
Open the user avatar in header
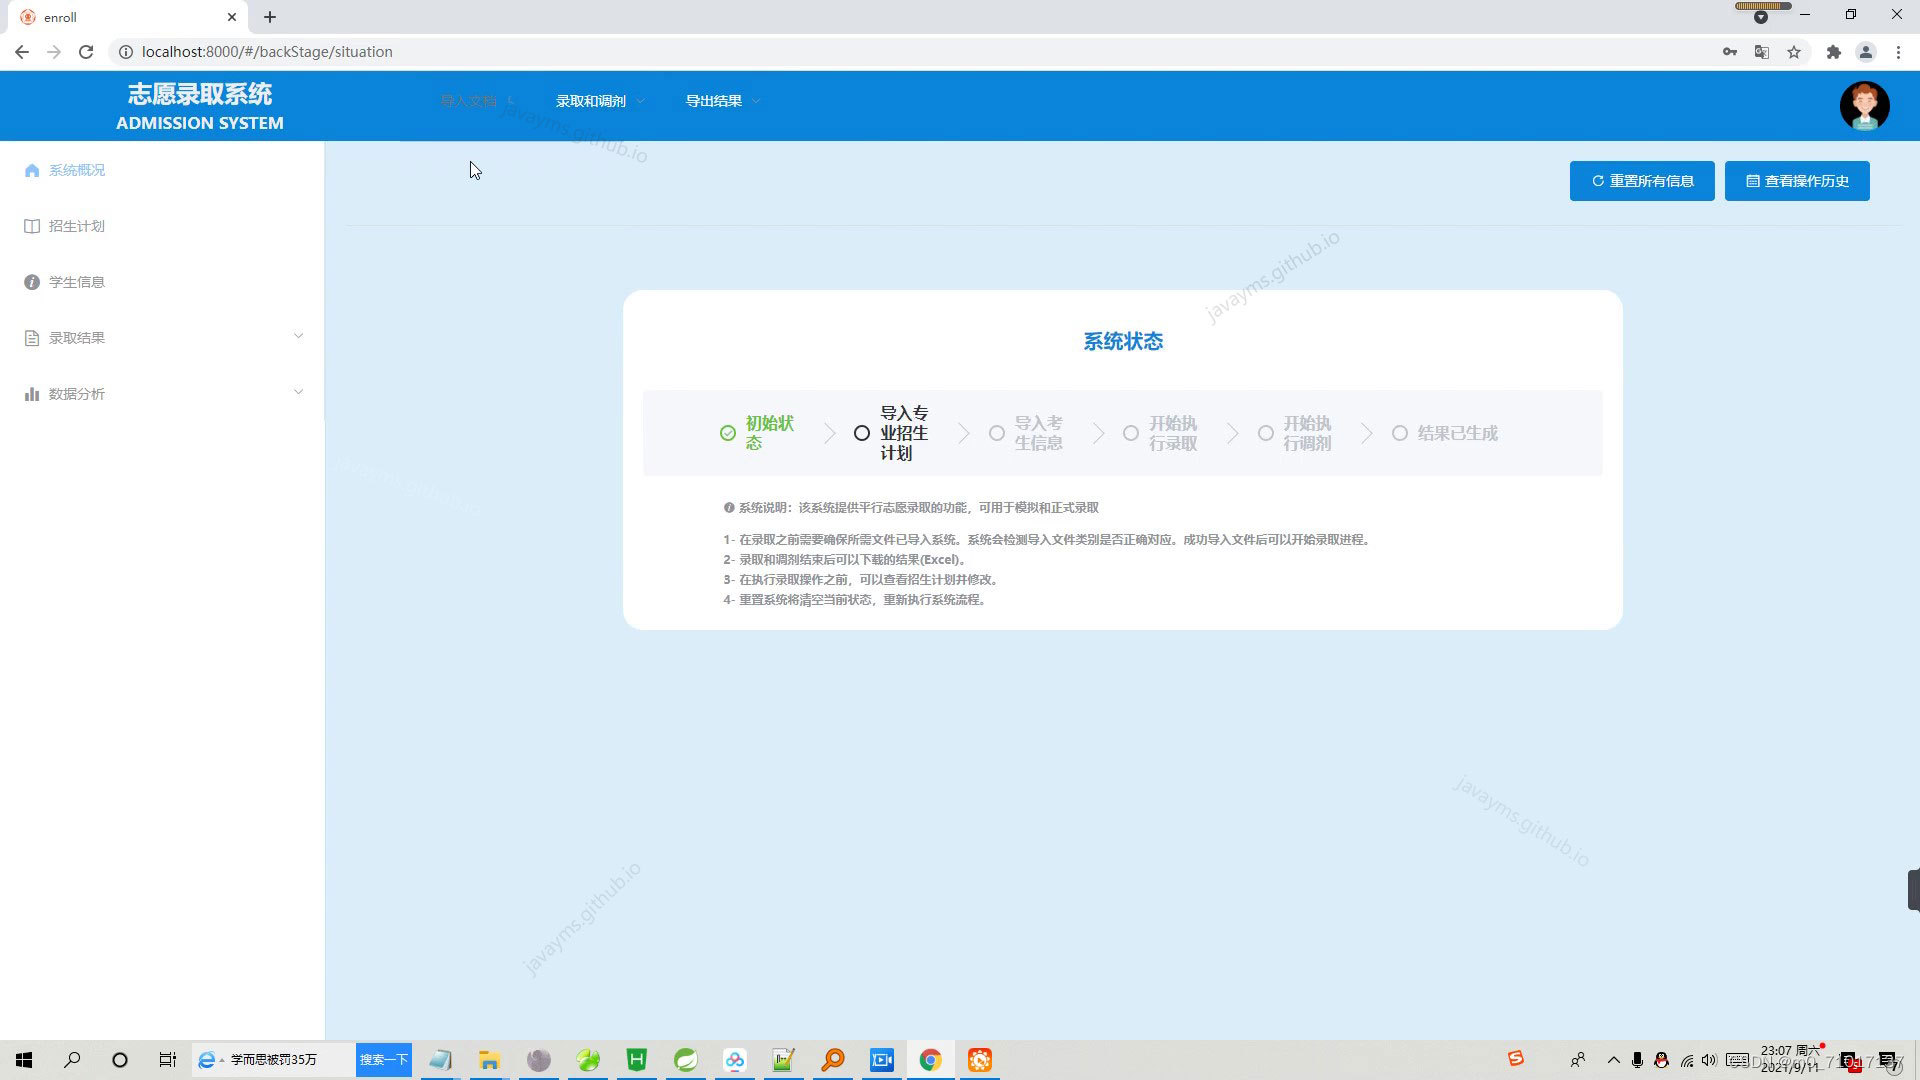point(1864,106)
